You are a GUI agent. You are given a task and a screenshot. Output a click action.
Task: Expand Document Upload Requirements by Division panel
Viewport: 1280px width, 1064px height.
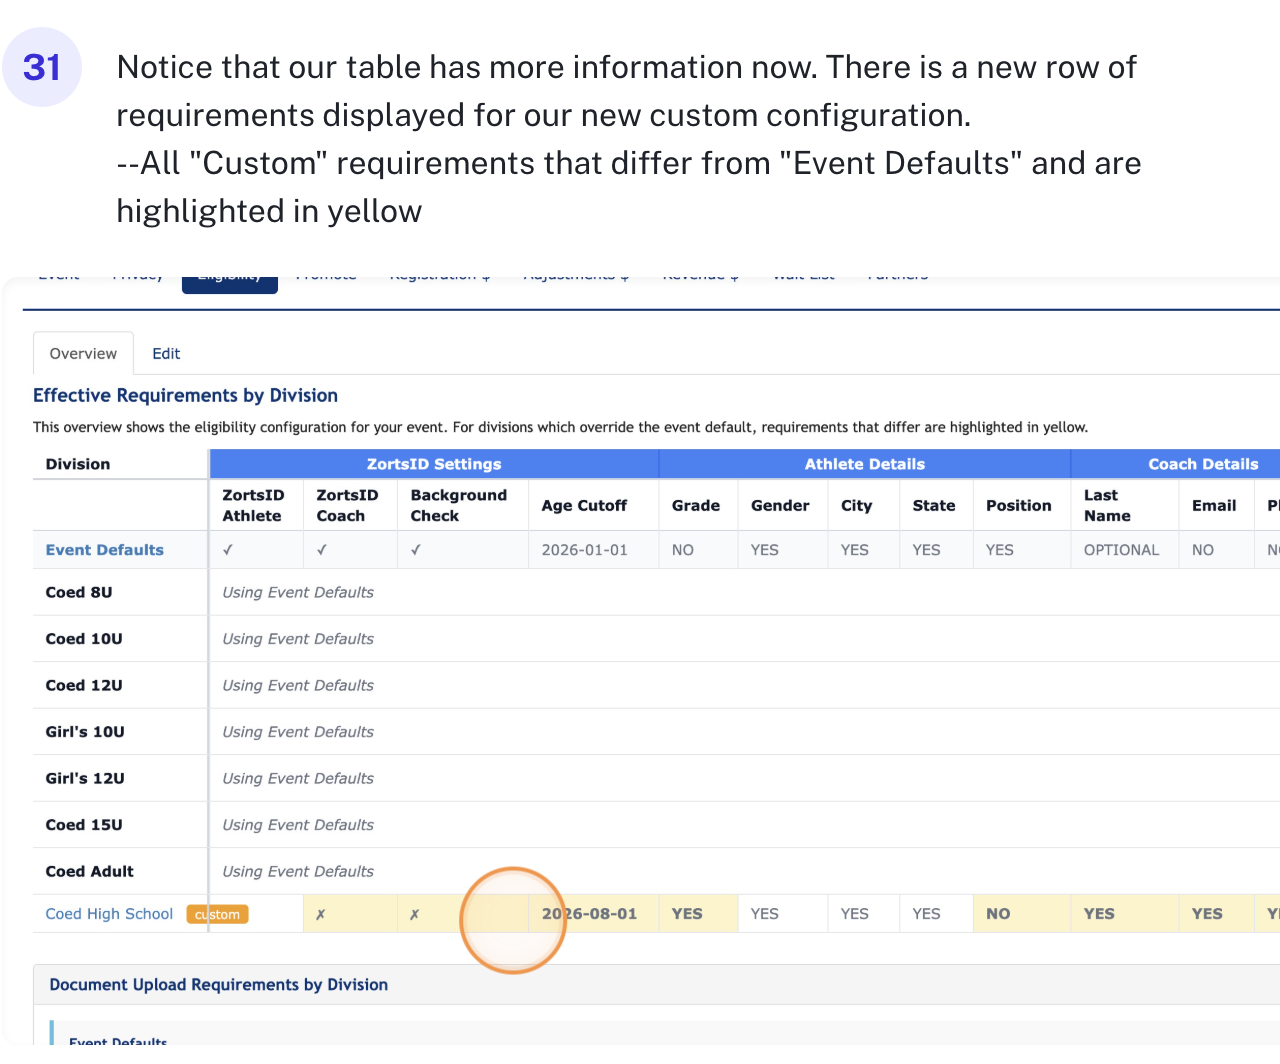click(219, 985)
